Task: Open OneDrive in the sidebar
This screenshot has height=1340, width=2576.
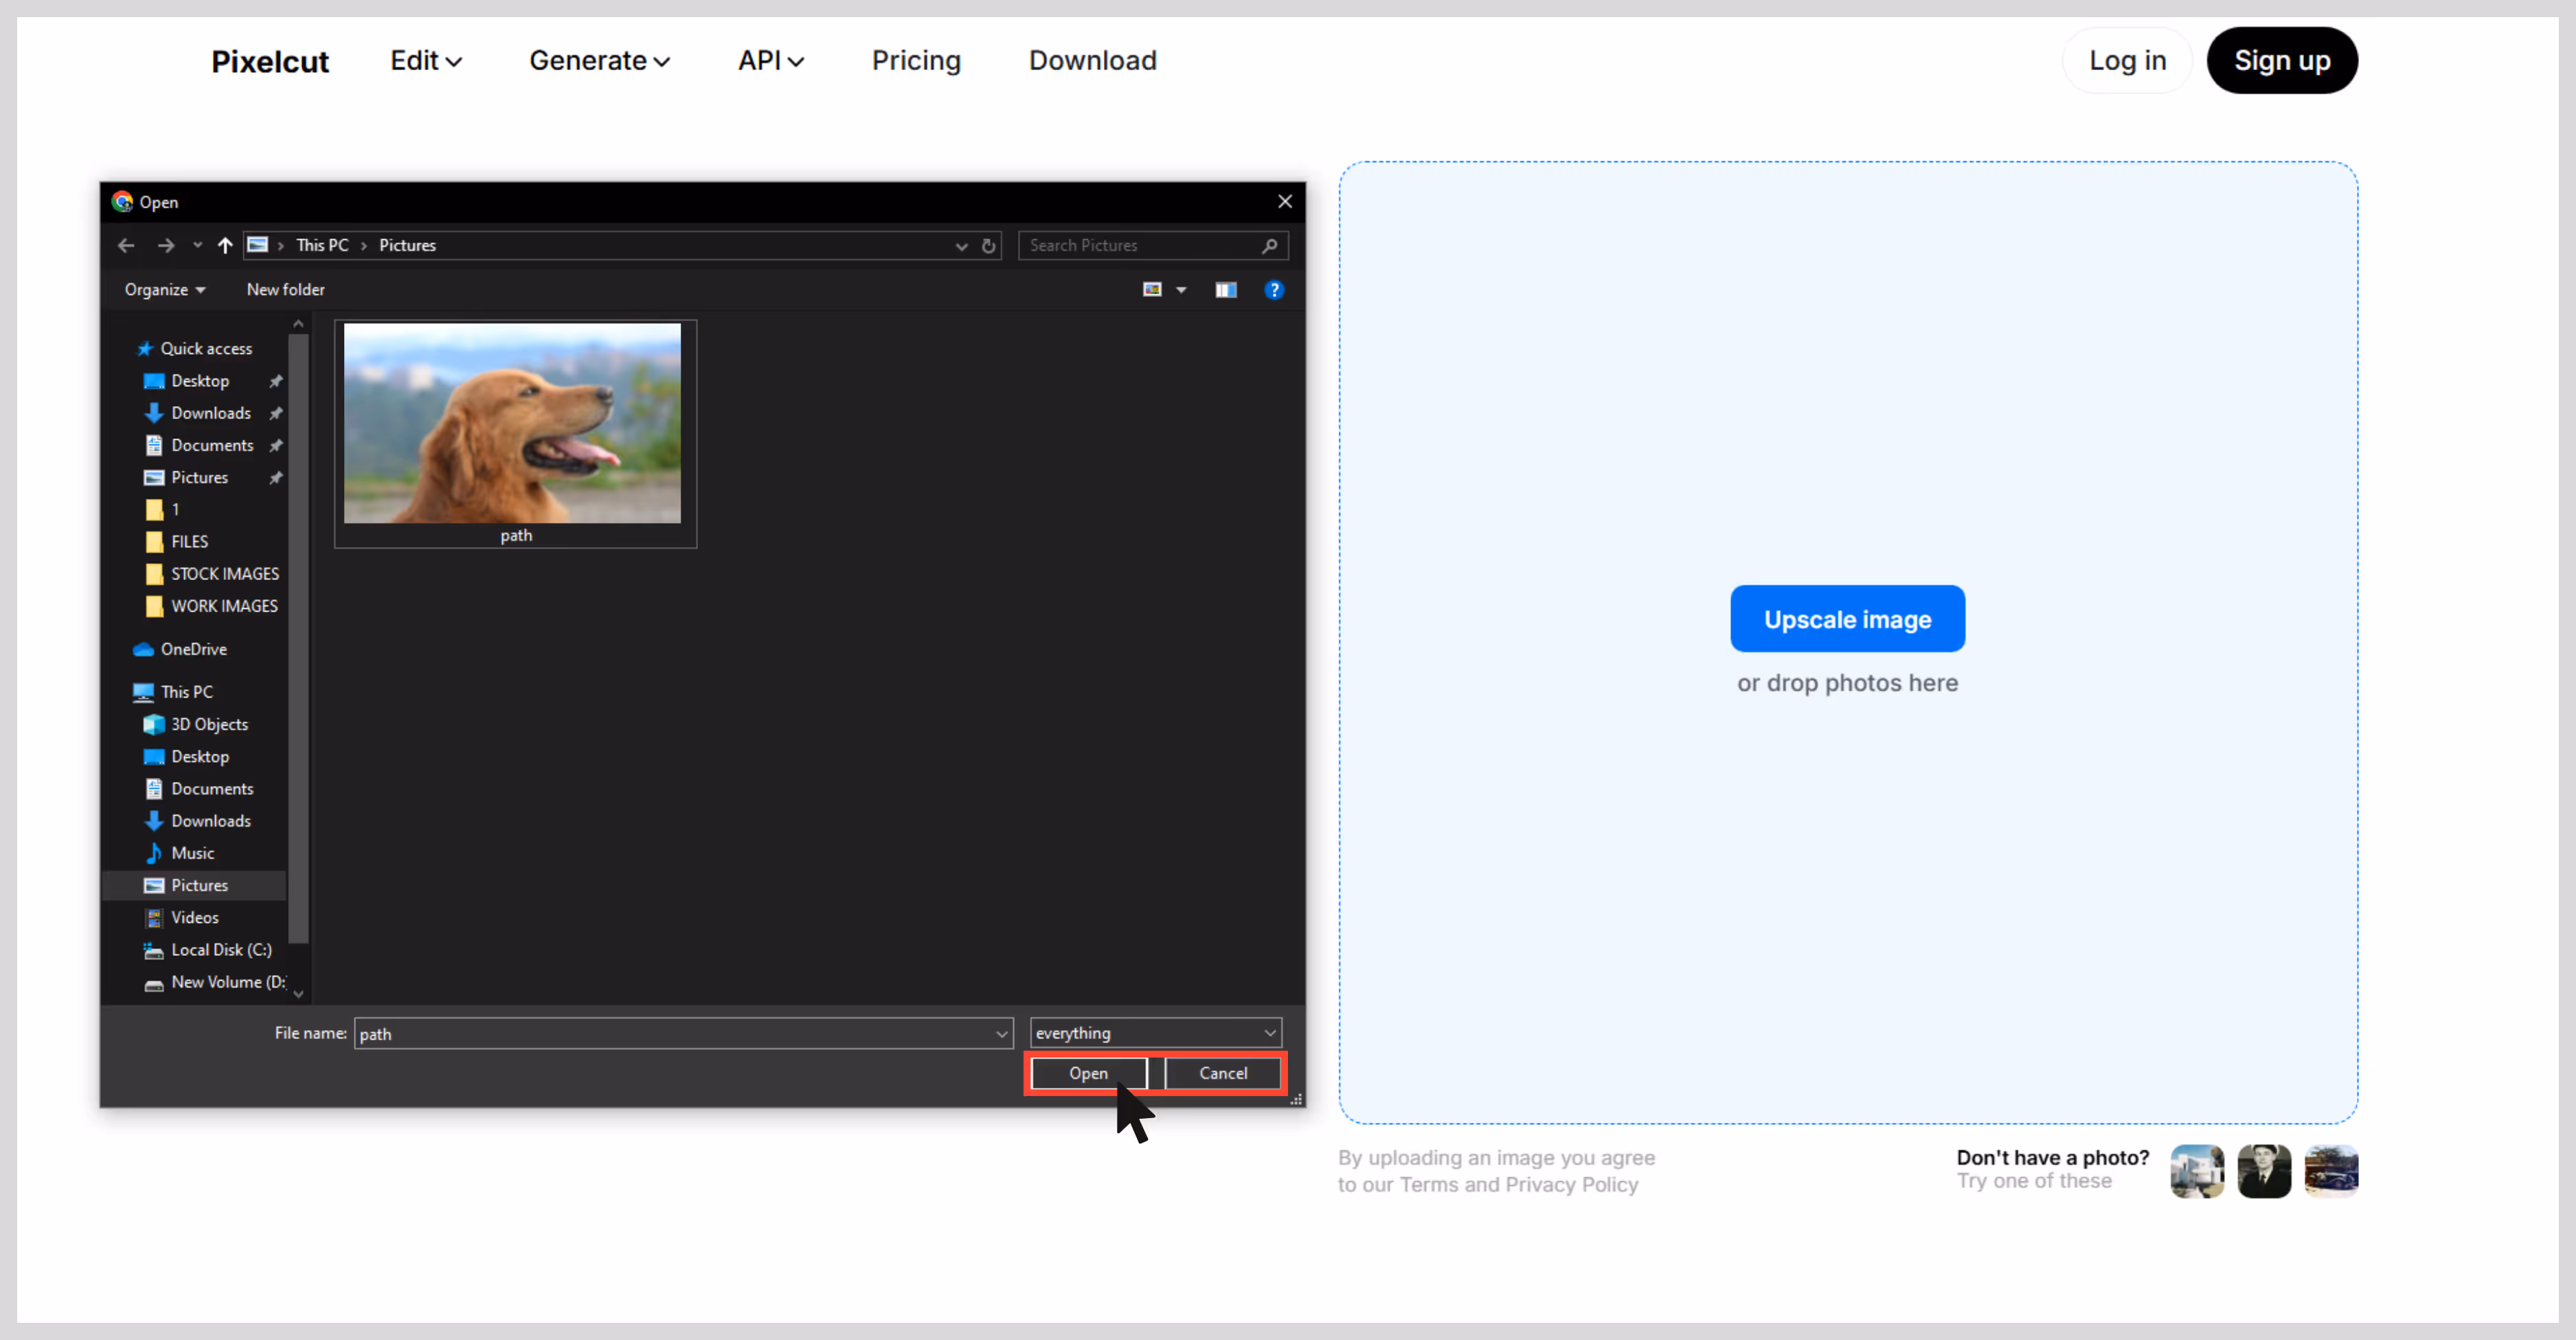Action: [193, 649]
